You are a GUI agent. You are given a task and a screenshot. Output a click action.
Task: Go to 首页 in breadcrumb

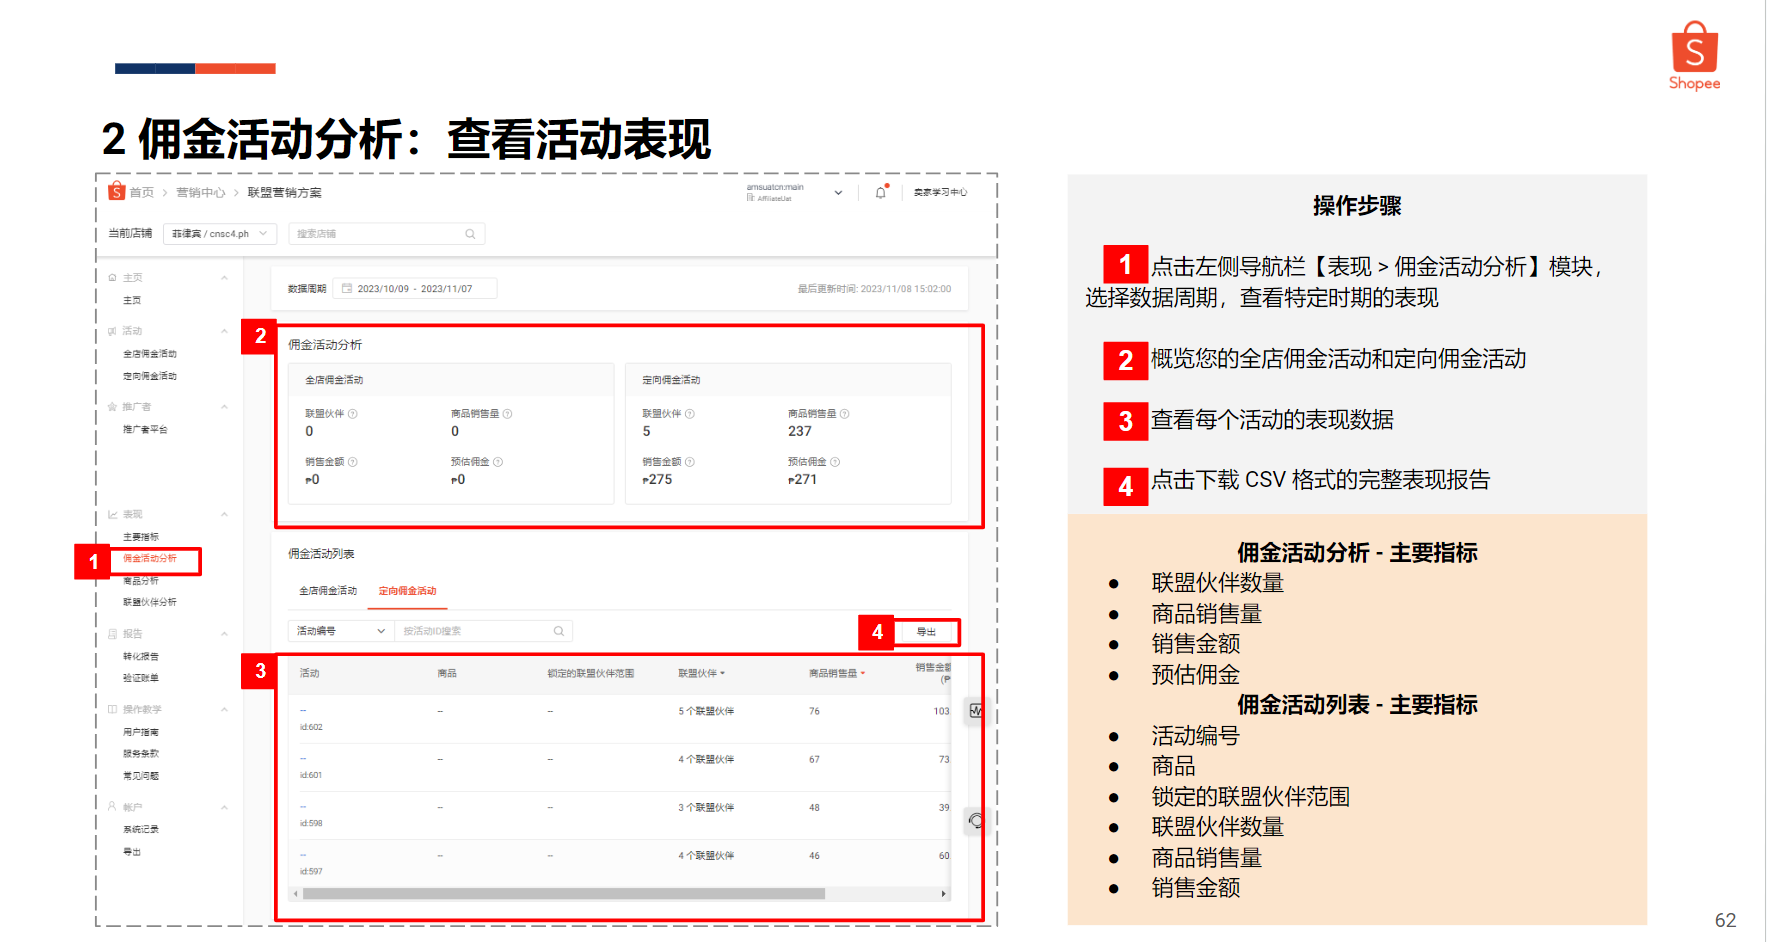coord(142,192)
